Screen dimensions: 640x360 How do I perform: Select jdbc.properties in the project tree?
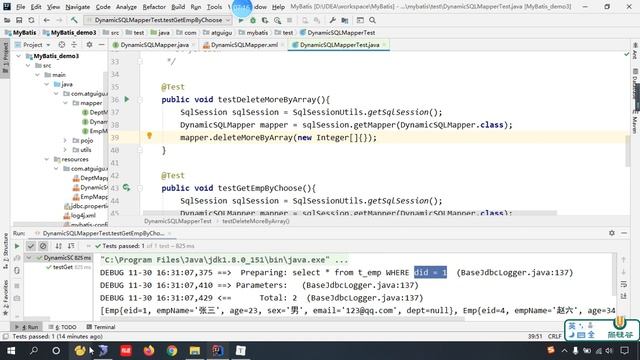pos(85,206)
